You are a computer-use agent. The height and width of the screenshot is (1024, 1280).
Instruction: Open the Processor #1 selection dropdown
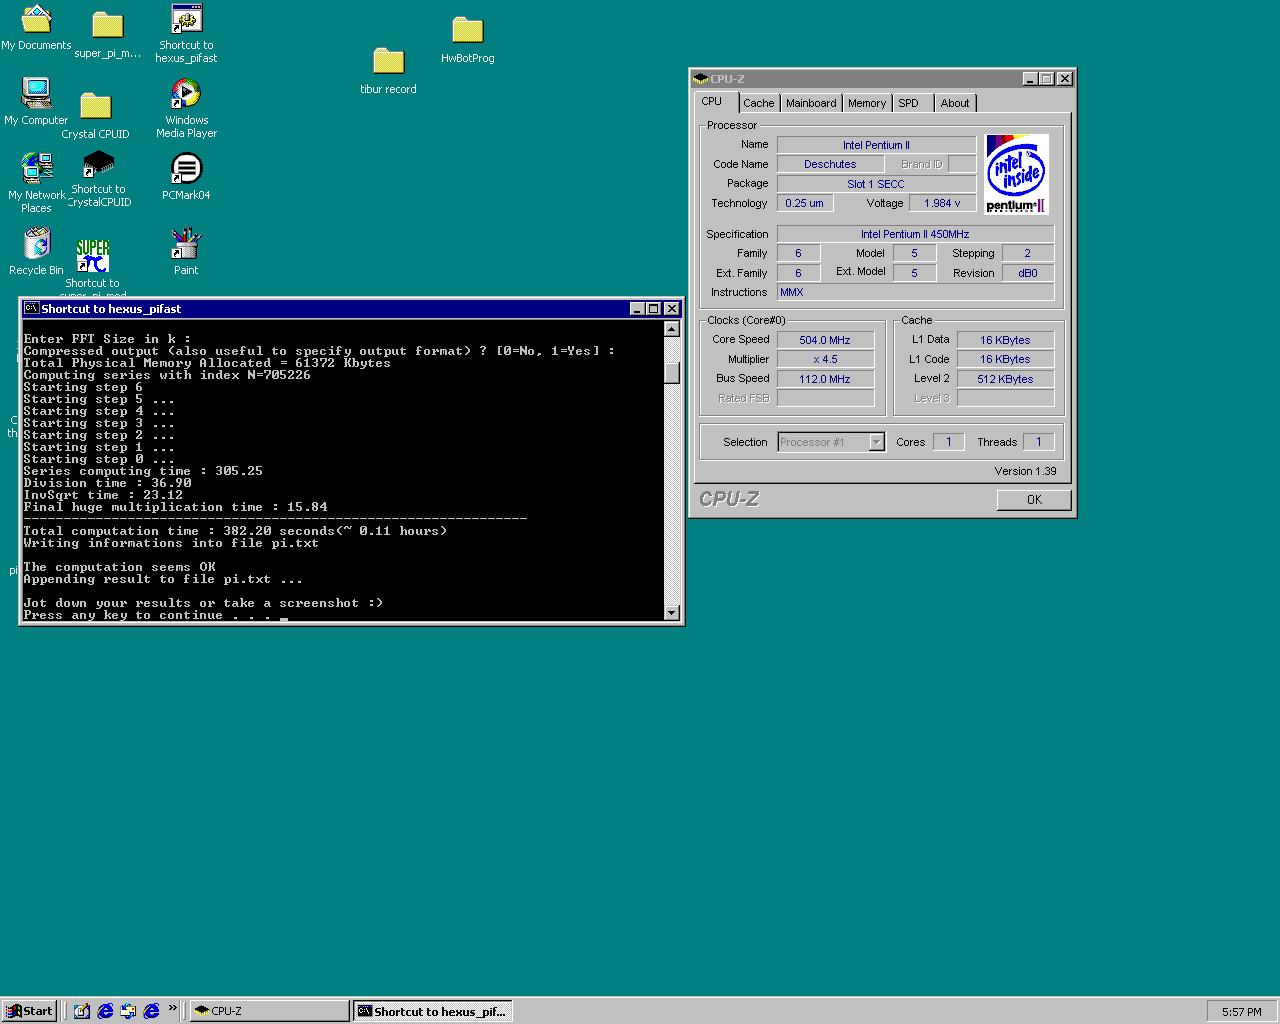(831, 442)
